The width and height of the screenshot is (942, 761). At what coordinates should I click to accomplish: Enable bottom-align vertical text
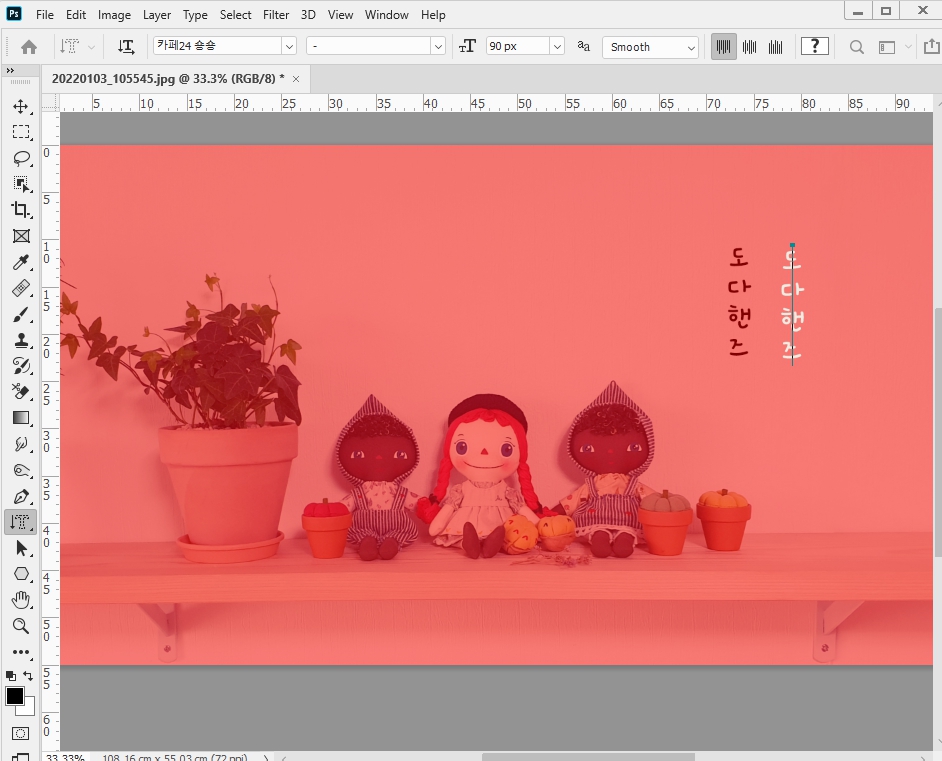776,47
